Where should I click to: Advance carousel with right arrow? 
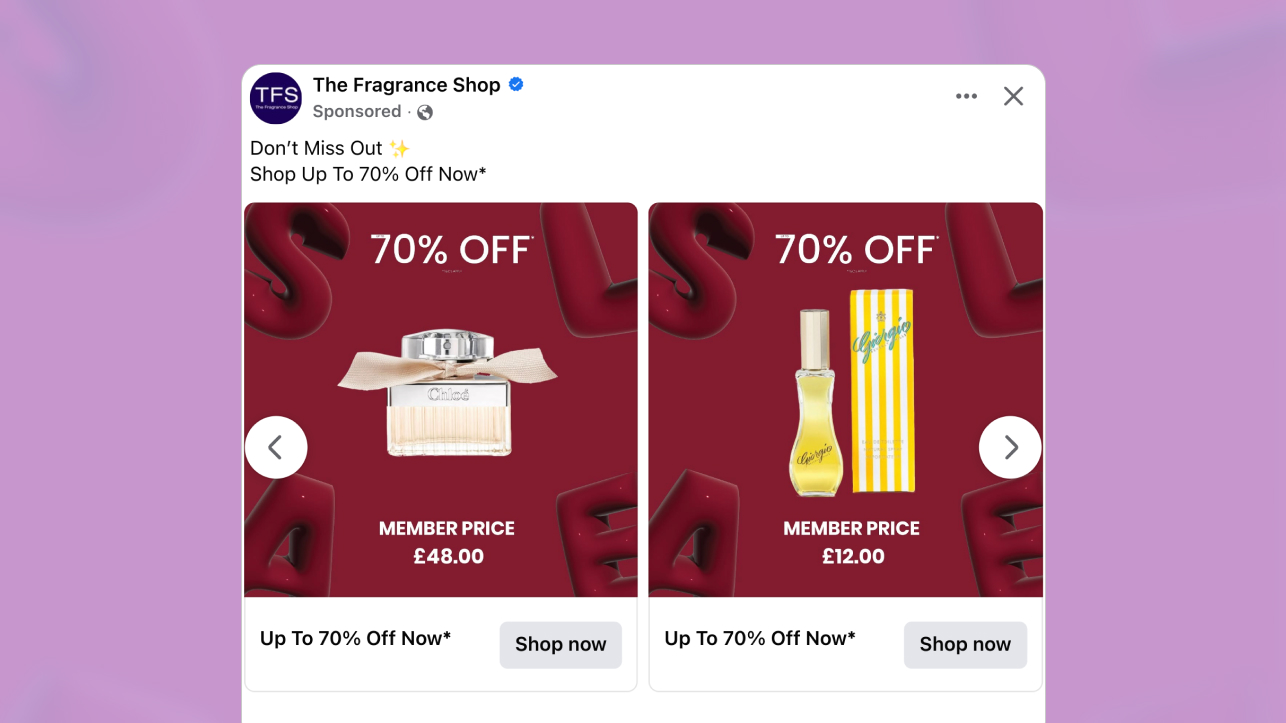pos(1010,447)
